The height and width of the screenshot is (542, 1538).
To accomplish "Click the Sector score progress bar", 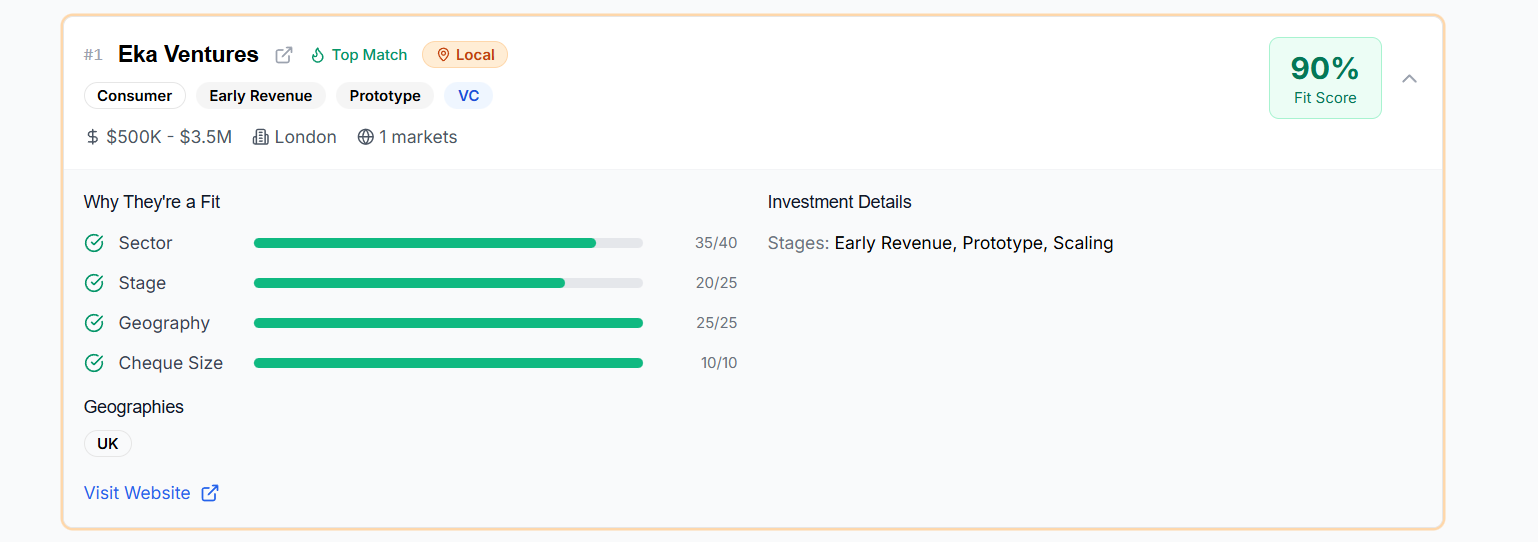I will [x=448, y=243].
